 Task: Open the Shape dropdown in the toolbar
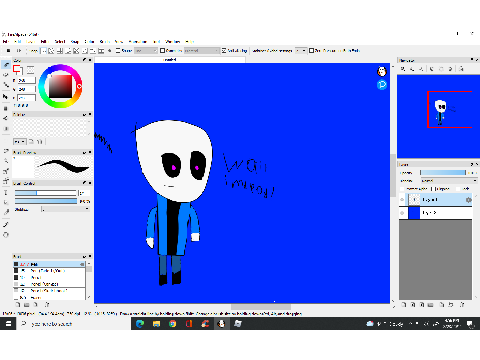coord(146,51)
